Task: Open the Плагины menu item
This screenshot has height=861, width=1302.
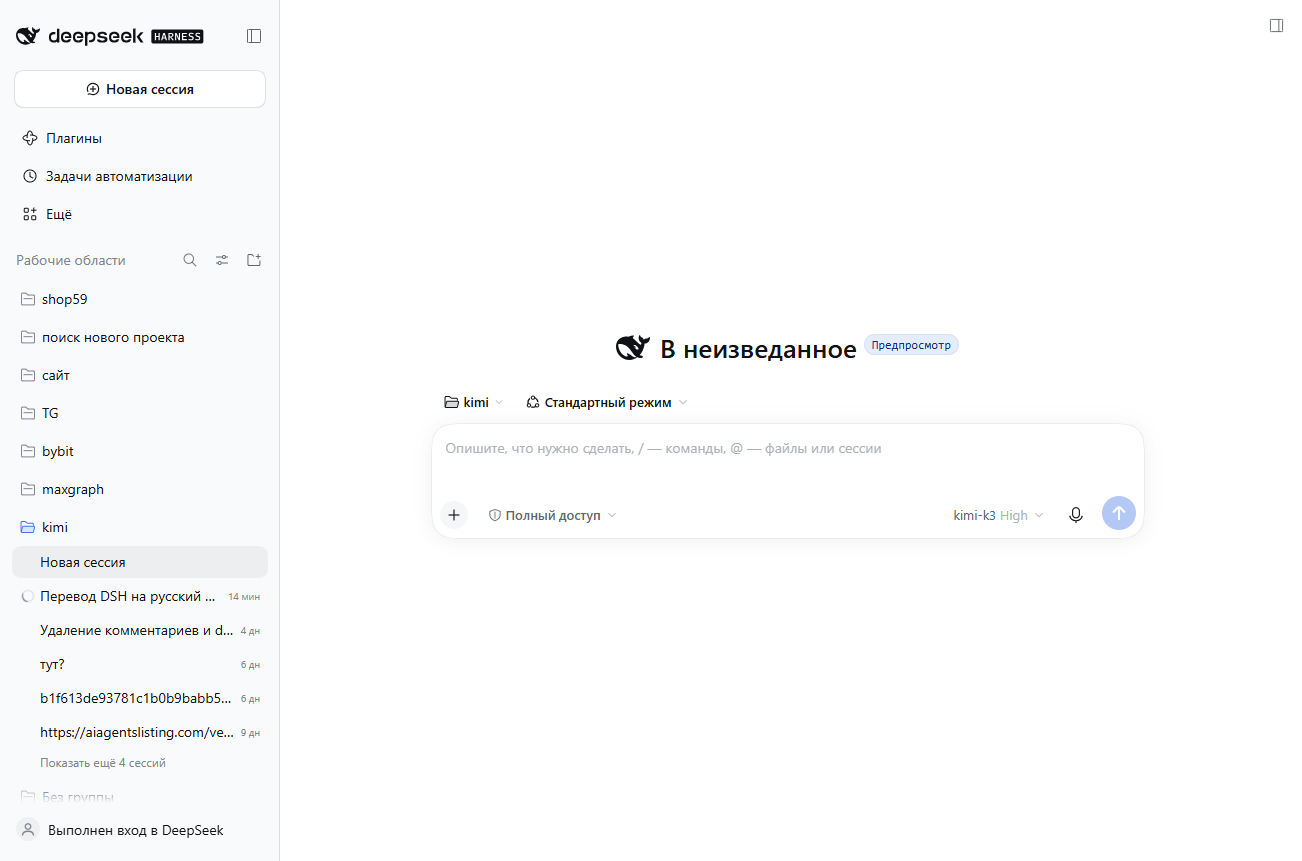Action: (x=140, y=138)
